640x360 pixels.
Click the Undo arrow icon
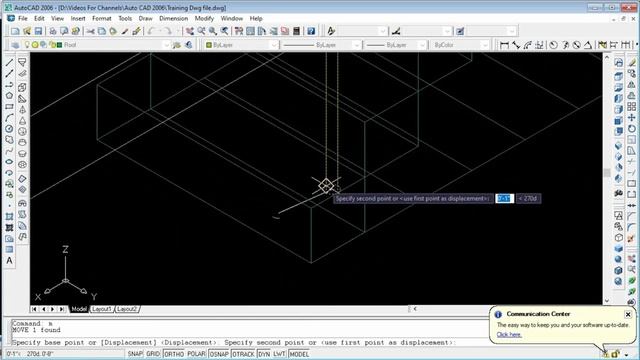(151, 31)
